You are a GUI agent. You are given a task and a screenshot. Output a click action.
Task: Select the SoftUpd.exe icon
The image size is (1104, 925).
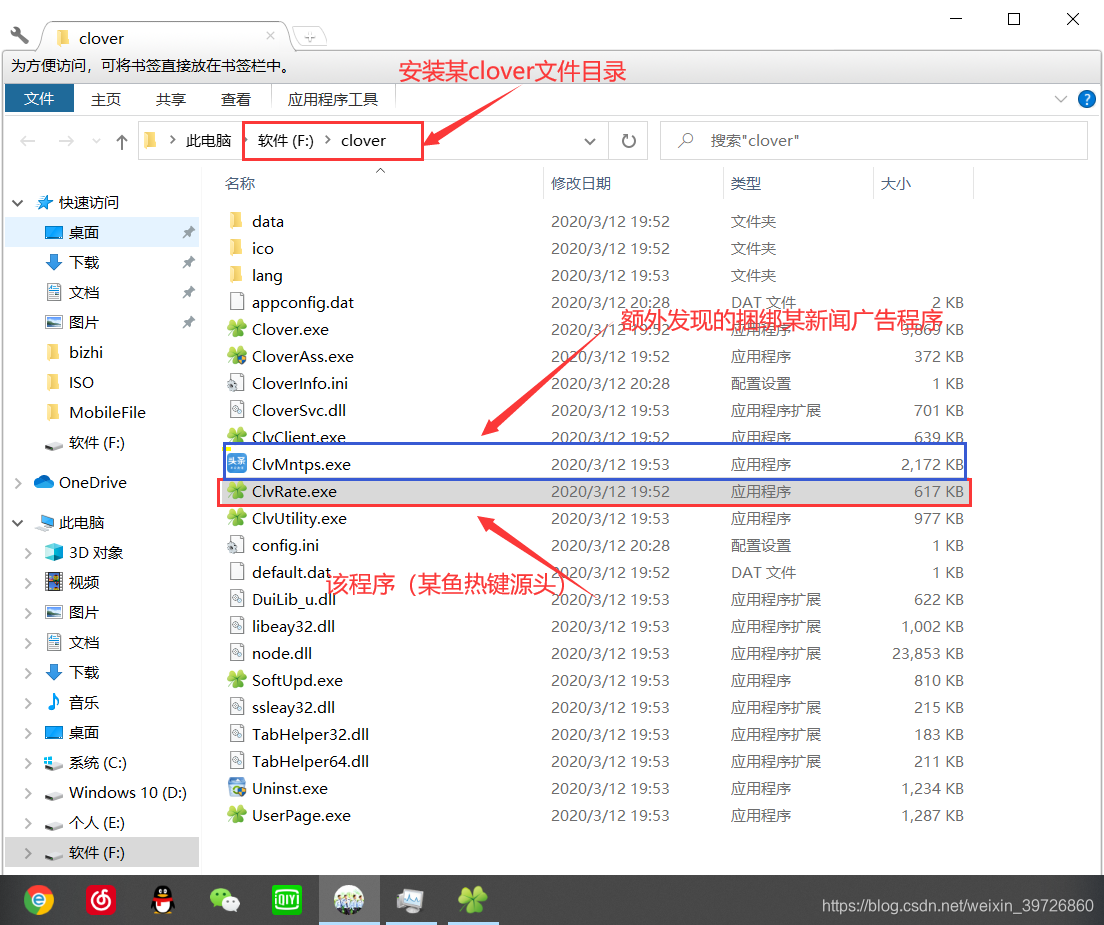click(237, 679)
